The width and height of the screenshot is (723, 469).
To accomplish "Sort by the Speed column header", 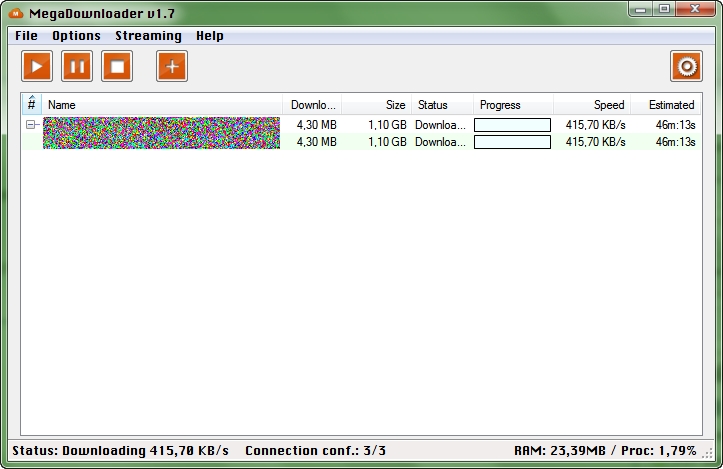I will click(592, 105).
